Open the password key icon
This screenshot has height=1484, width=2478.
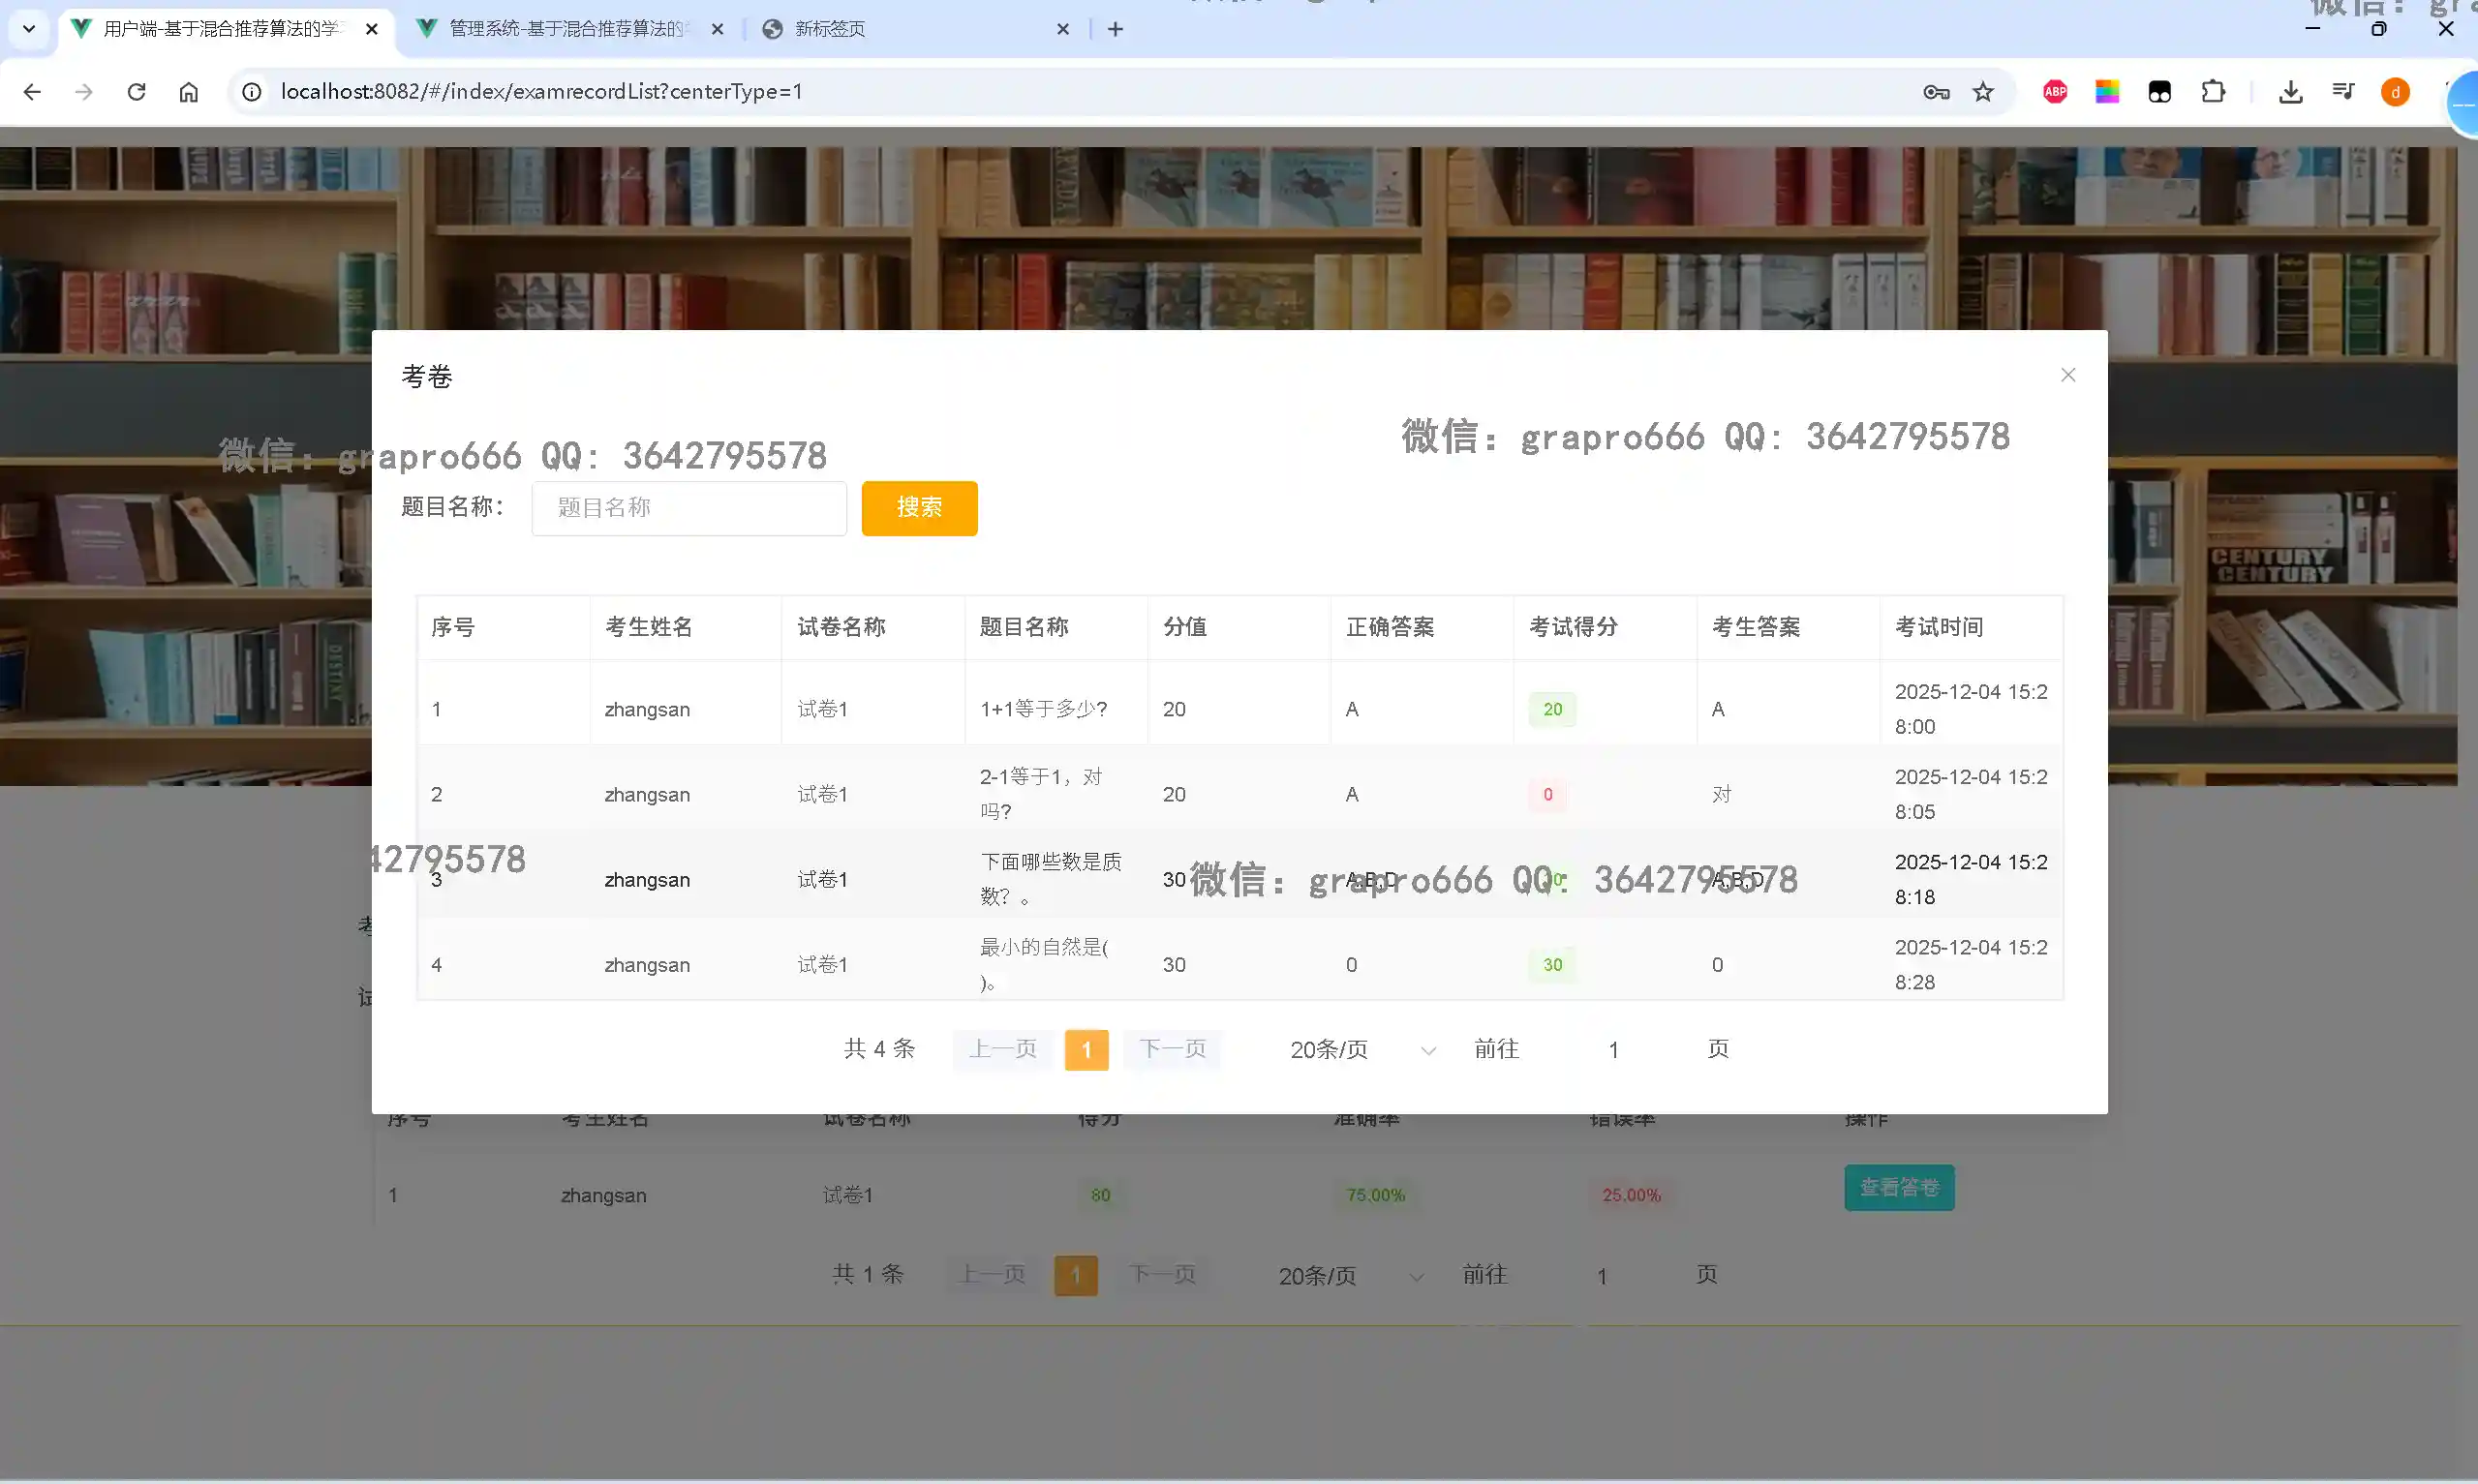pos(1935,92)
